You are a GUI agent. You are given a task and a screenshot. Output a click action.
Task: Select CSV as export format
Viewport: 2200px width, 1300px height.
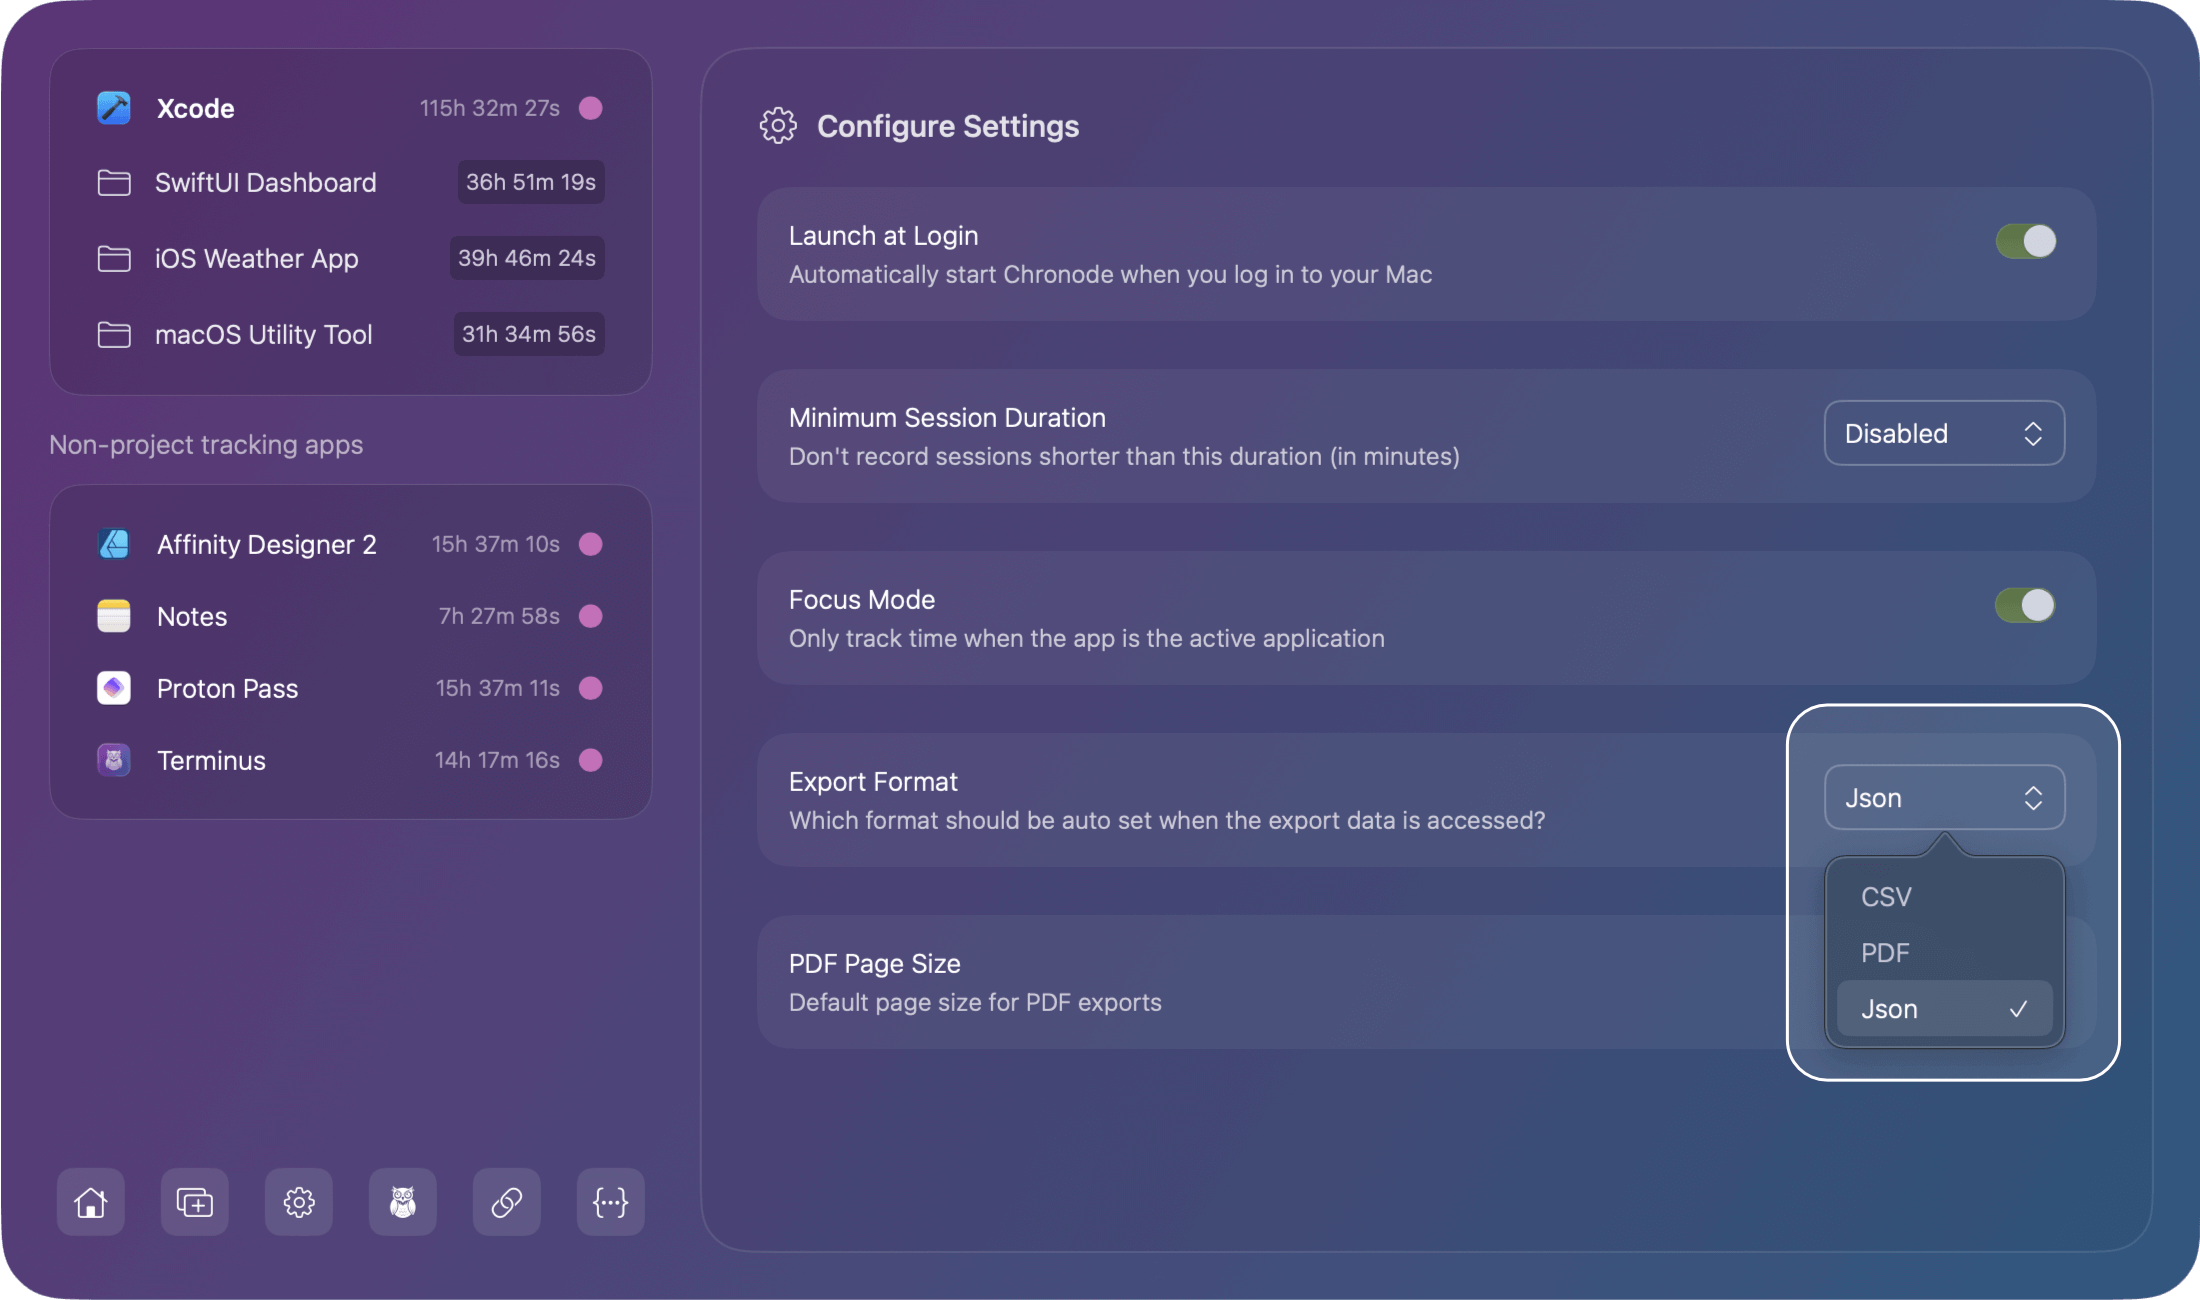[1885, 897]
